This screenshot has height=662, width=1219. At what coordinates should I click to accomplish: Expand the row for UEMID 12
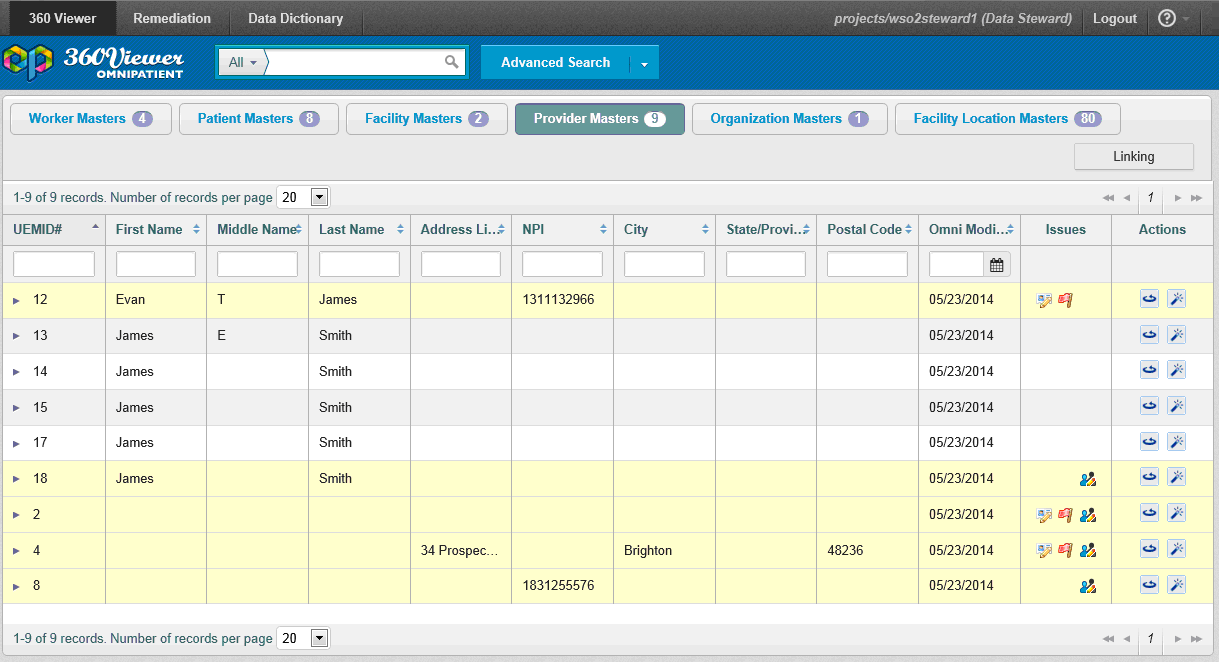pos(17,300)
